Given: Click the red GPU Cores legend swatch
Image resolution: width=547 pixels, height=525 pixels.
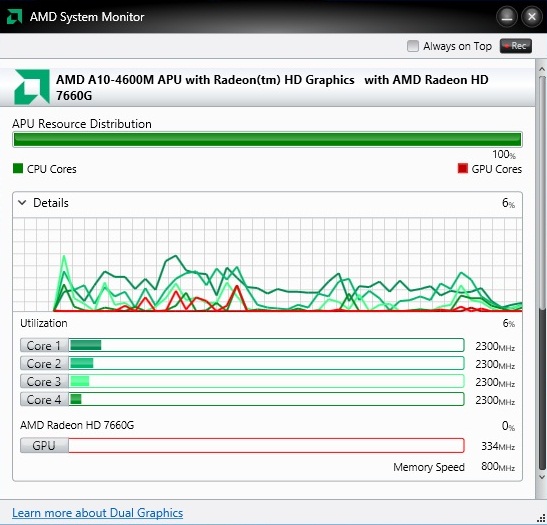Looking at the screenshot, I should click(x=463, y=168).
